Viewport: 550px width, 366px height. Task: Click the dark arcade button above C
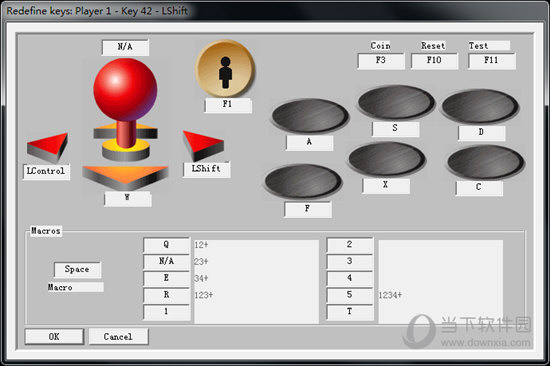486,162
